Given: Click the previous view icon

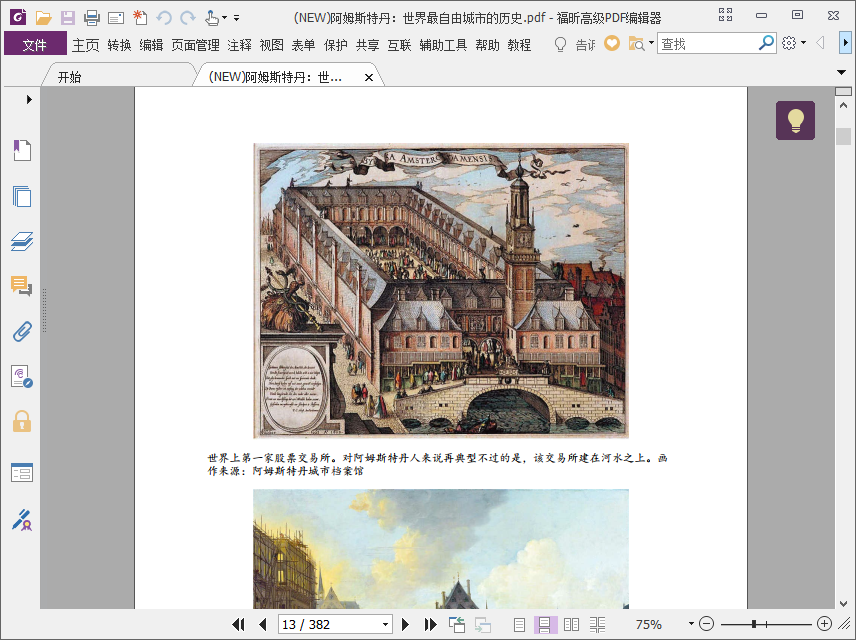Looking at the screenshot, I should click(456, 624).
